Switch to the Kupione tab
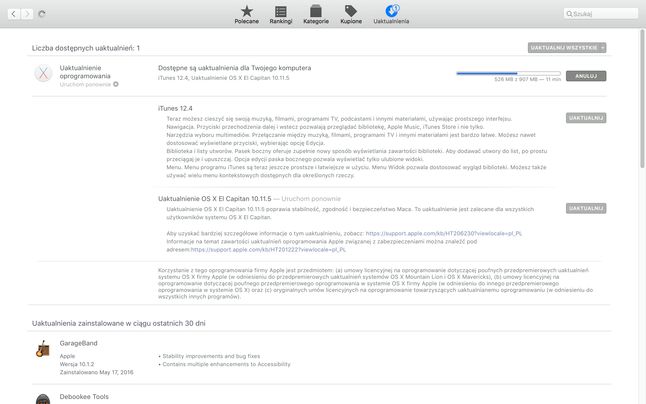Viewport: 646px width, 404px height. point(351,14)
